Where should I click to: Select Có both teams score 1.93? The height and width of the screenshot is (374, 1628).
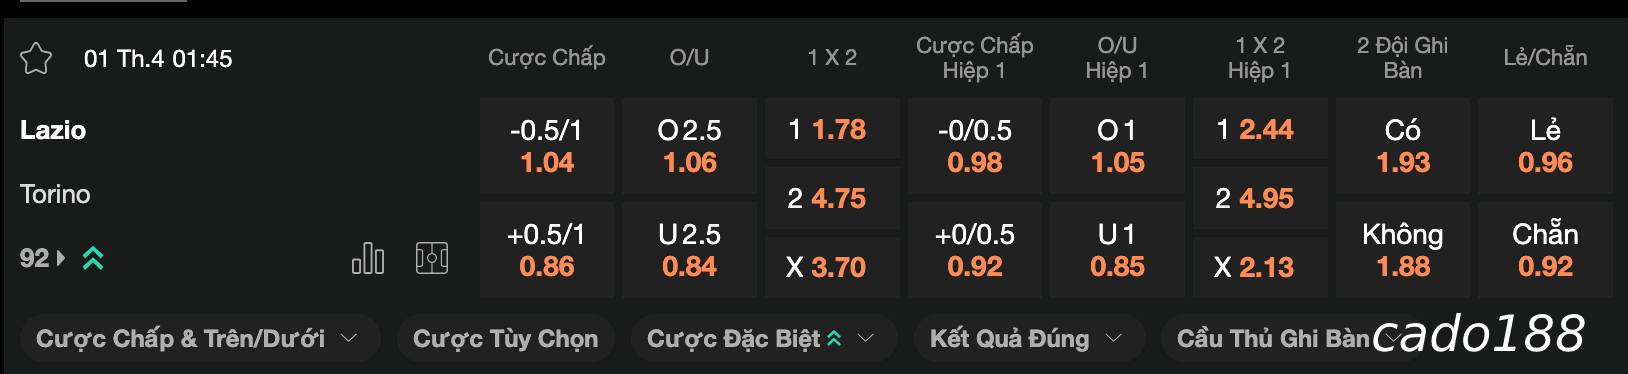[1403, 146]
